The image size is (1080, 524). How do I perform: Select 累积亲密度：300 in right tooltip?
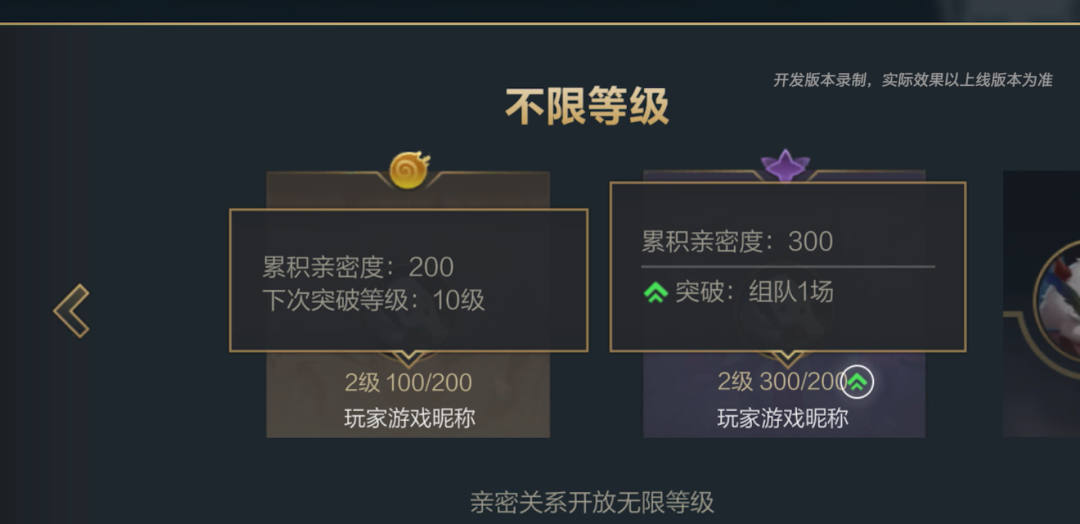tap(737, 241)
